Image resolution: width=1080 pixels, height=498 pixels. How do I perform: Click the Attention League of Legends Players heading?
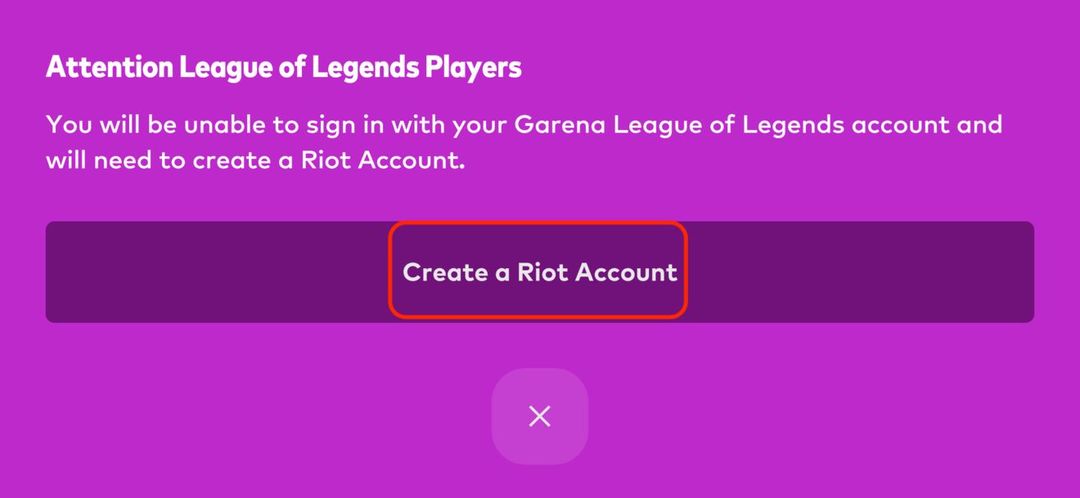tap(284, 69)
